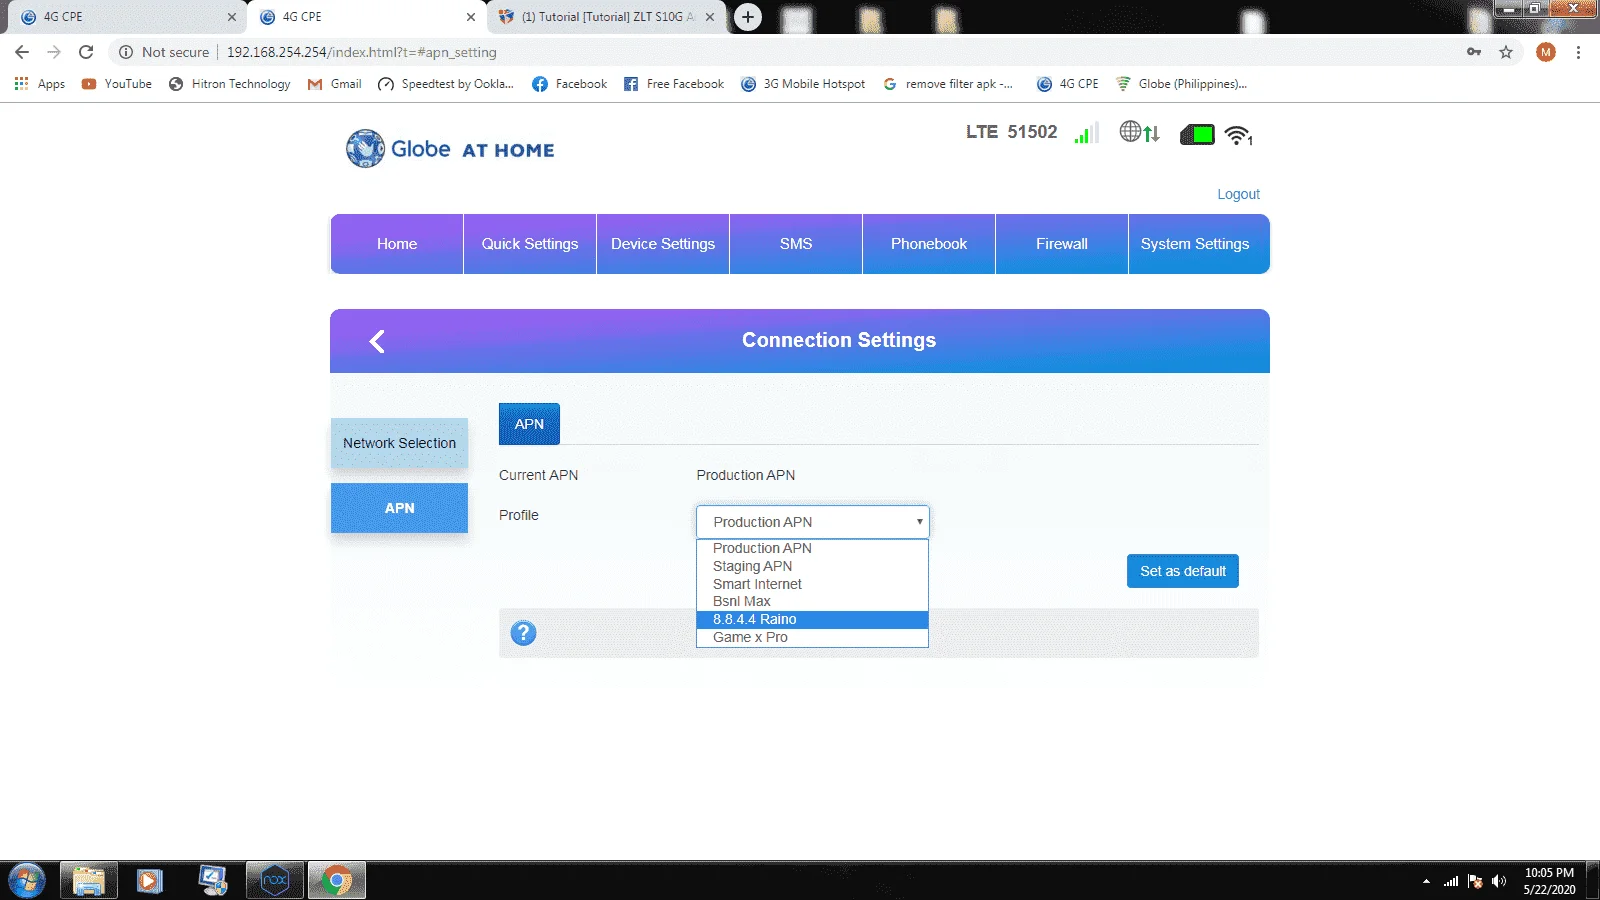The width and height of the screenshot is (1600, 900).
Task: Bookmark this page with the star icon
Action: (1506, 52)
